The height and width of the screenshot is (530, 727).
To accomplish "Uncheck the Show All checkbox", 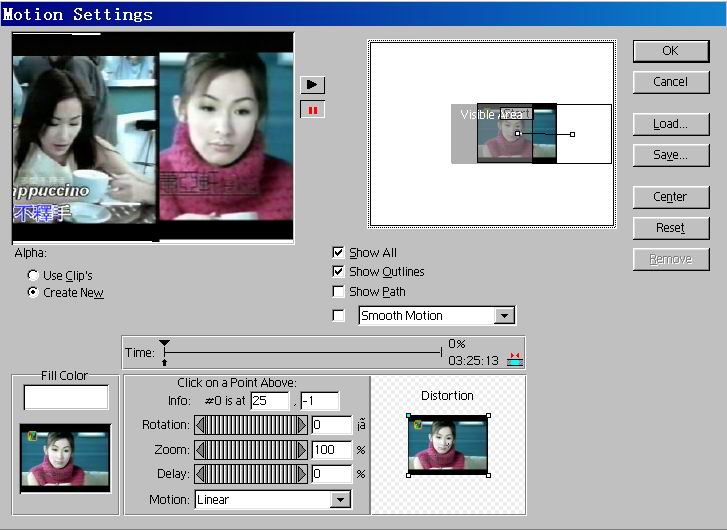I will (x=338, y=253).
